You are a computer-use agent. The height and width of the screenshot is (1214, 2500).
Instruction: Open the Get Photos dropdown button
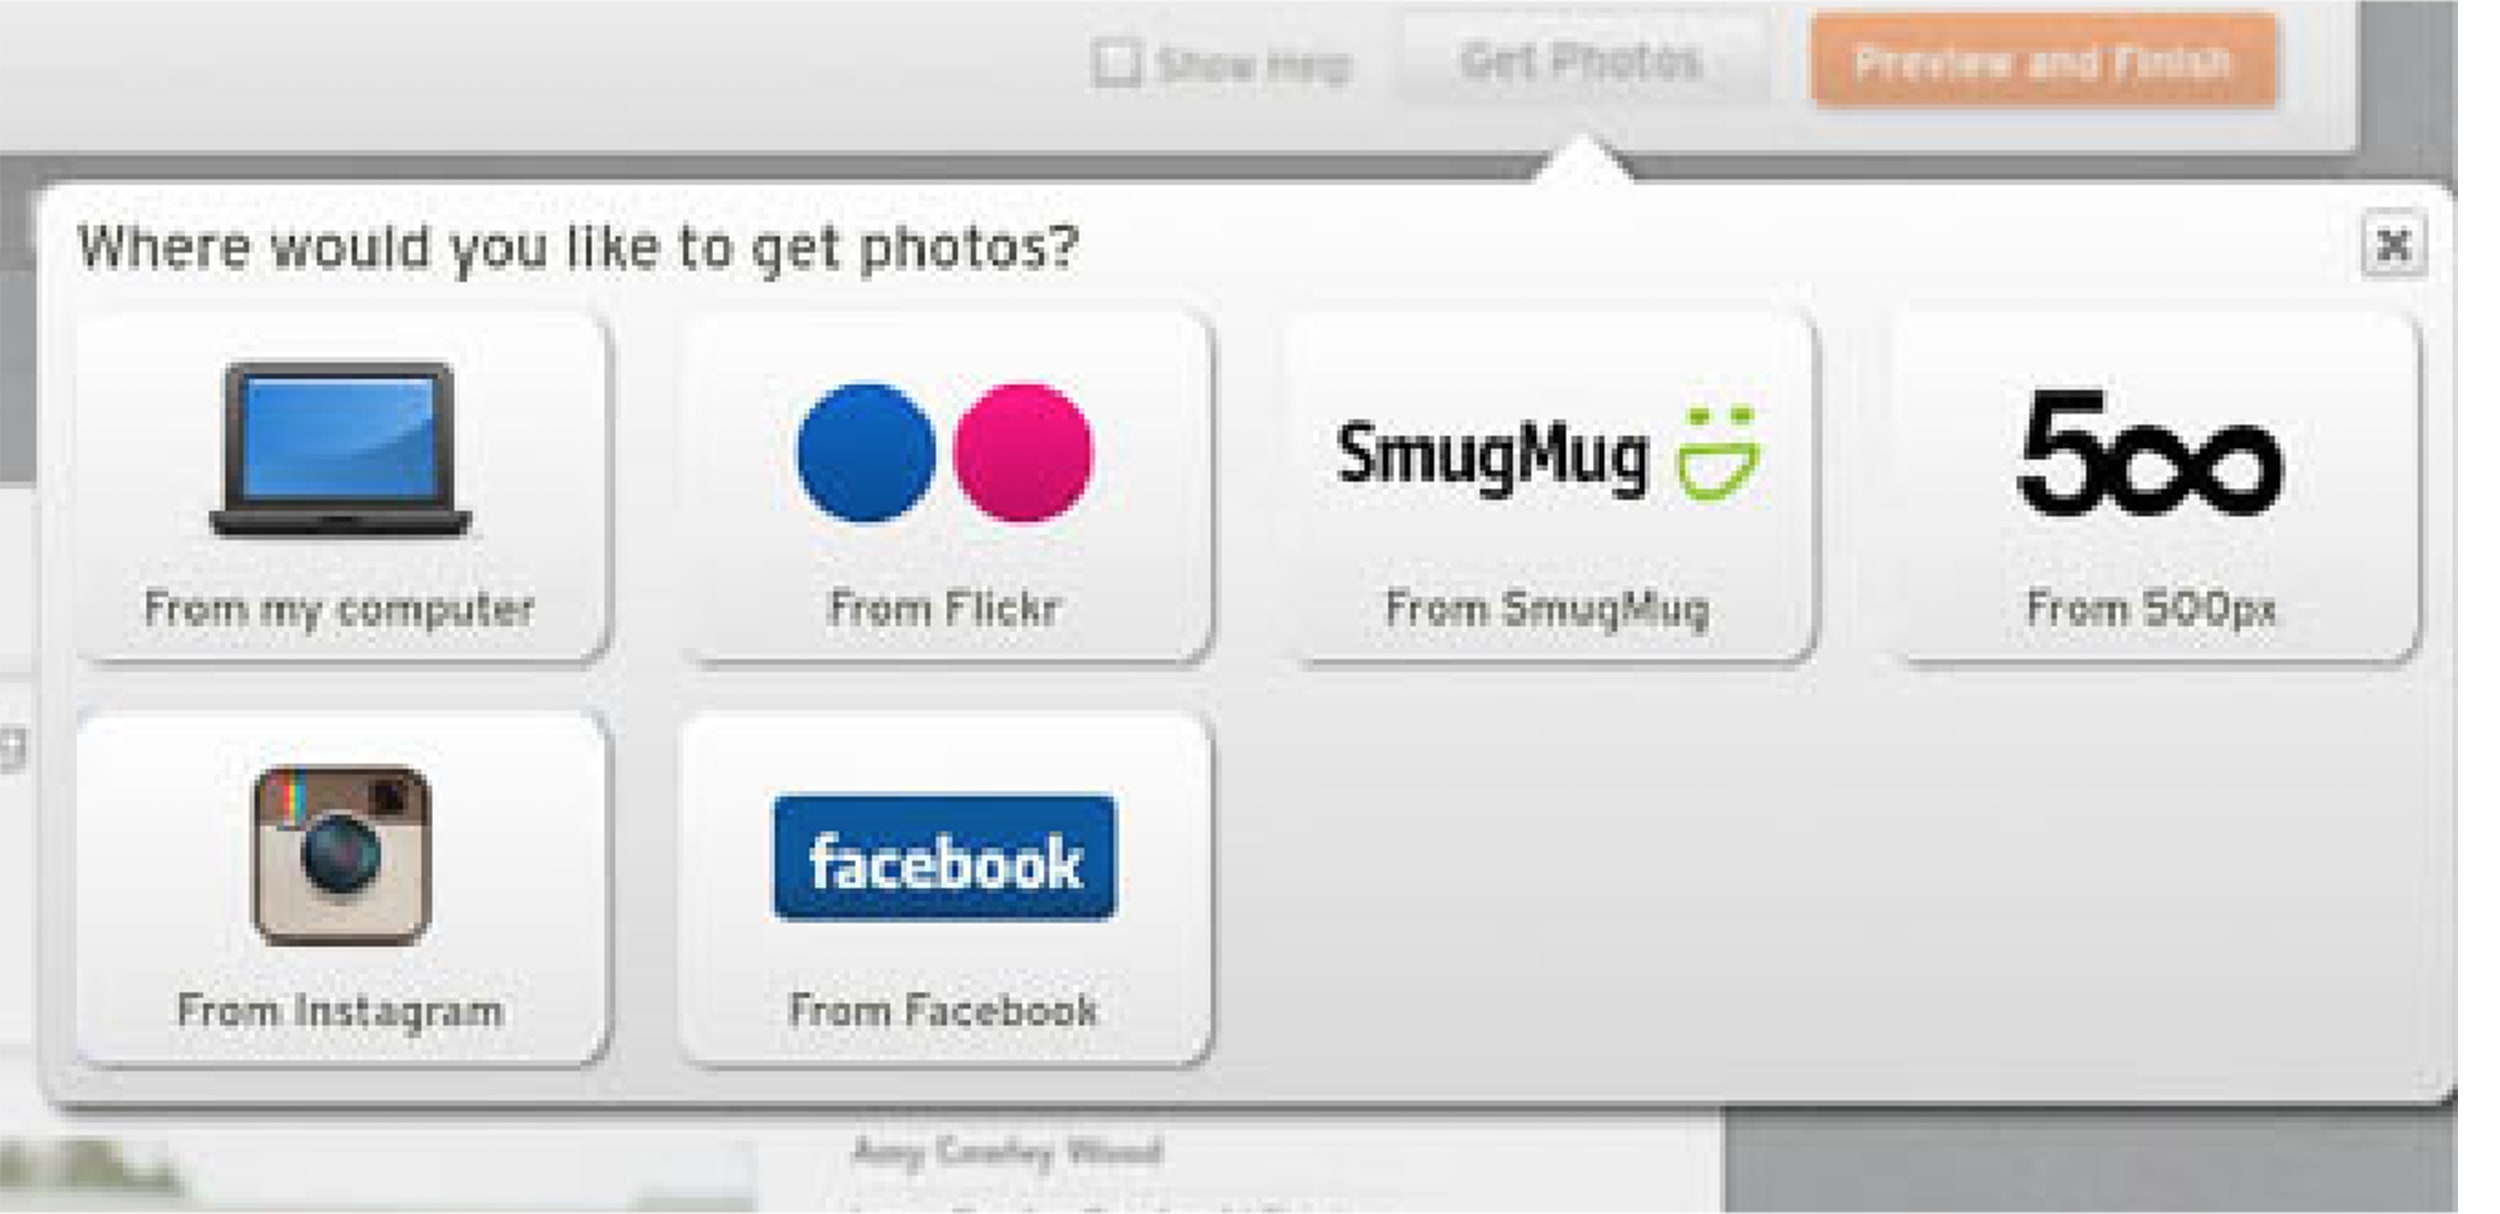pyautogui.click(x=1581, y=62)
